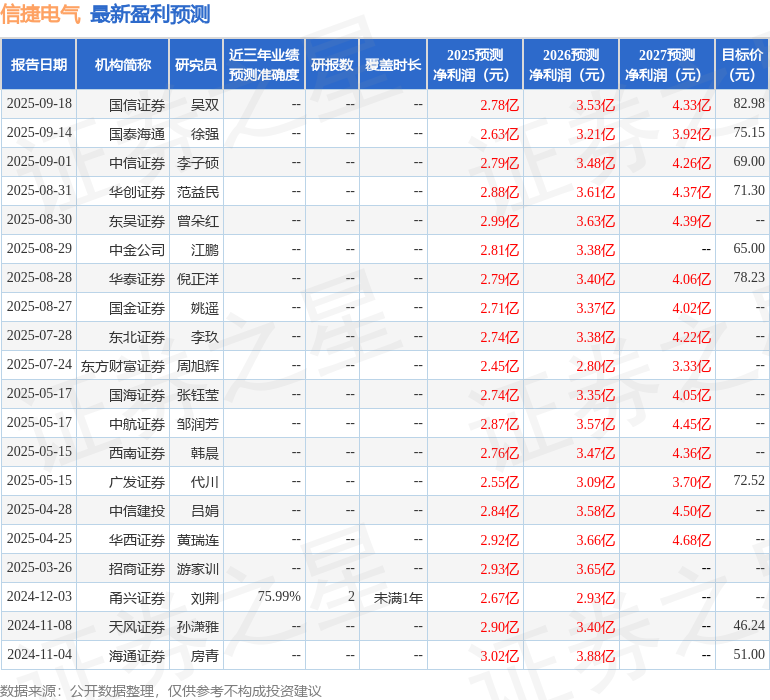Viewport: 770px width, 700px height.
Task: Select institution 中信证券
Action: 137,163
